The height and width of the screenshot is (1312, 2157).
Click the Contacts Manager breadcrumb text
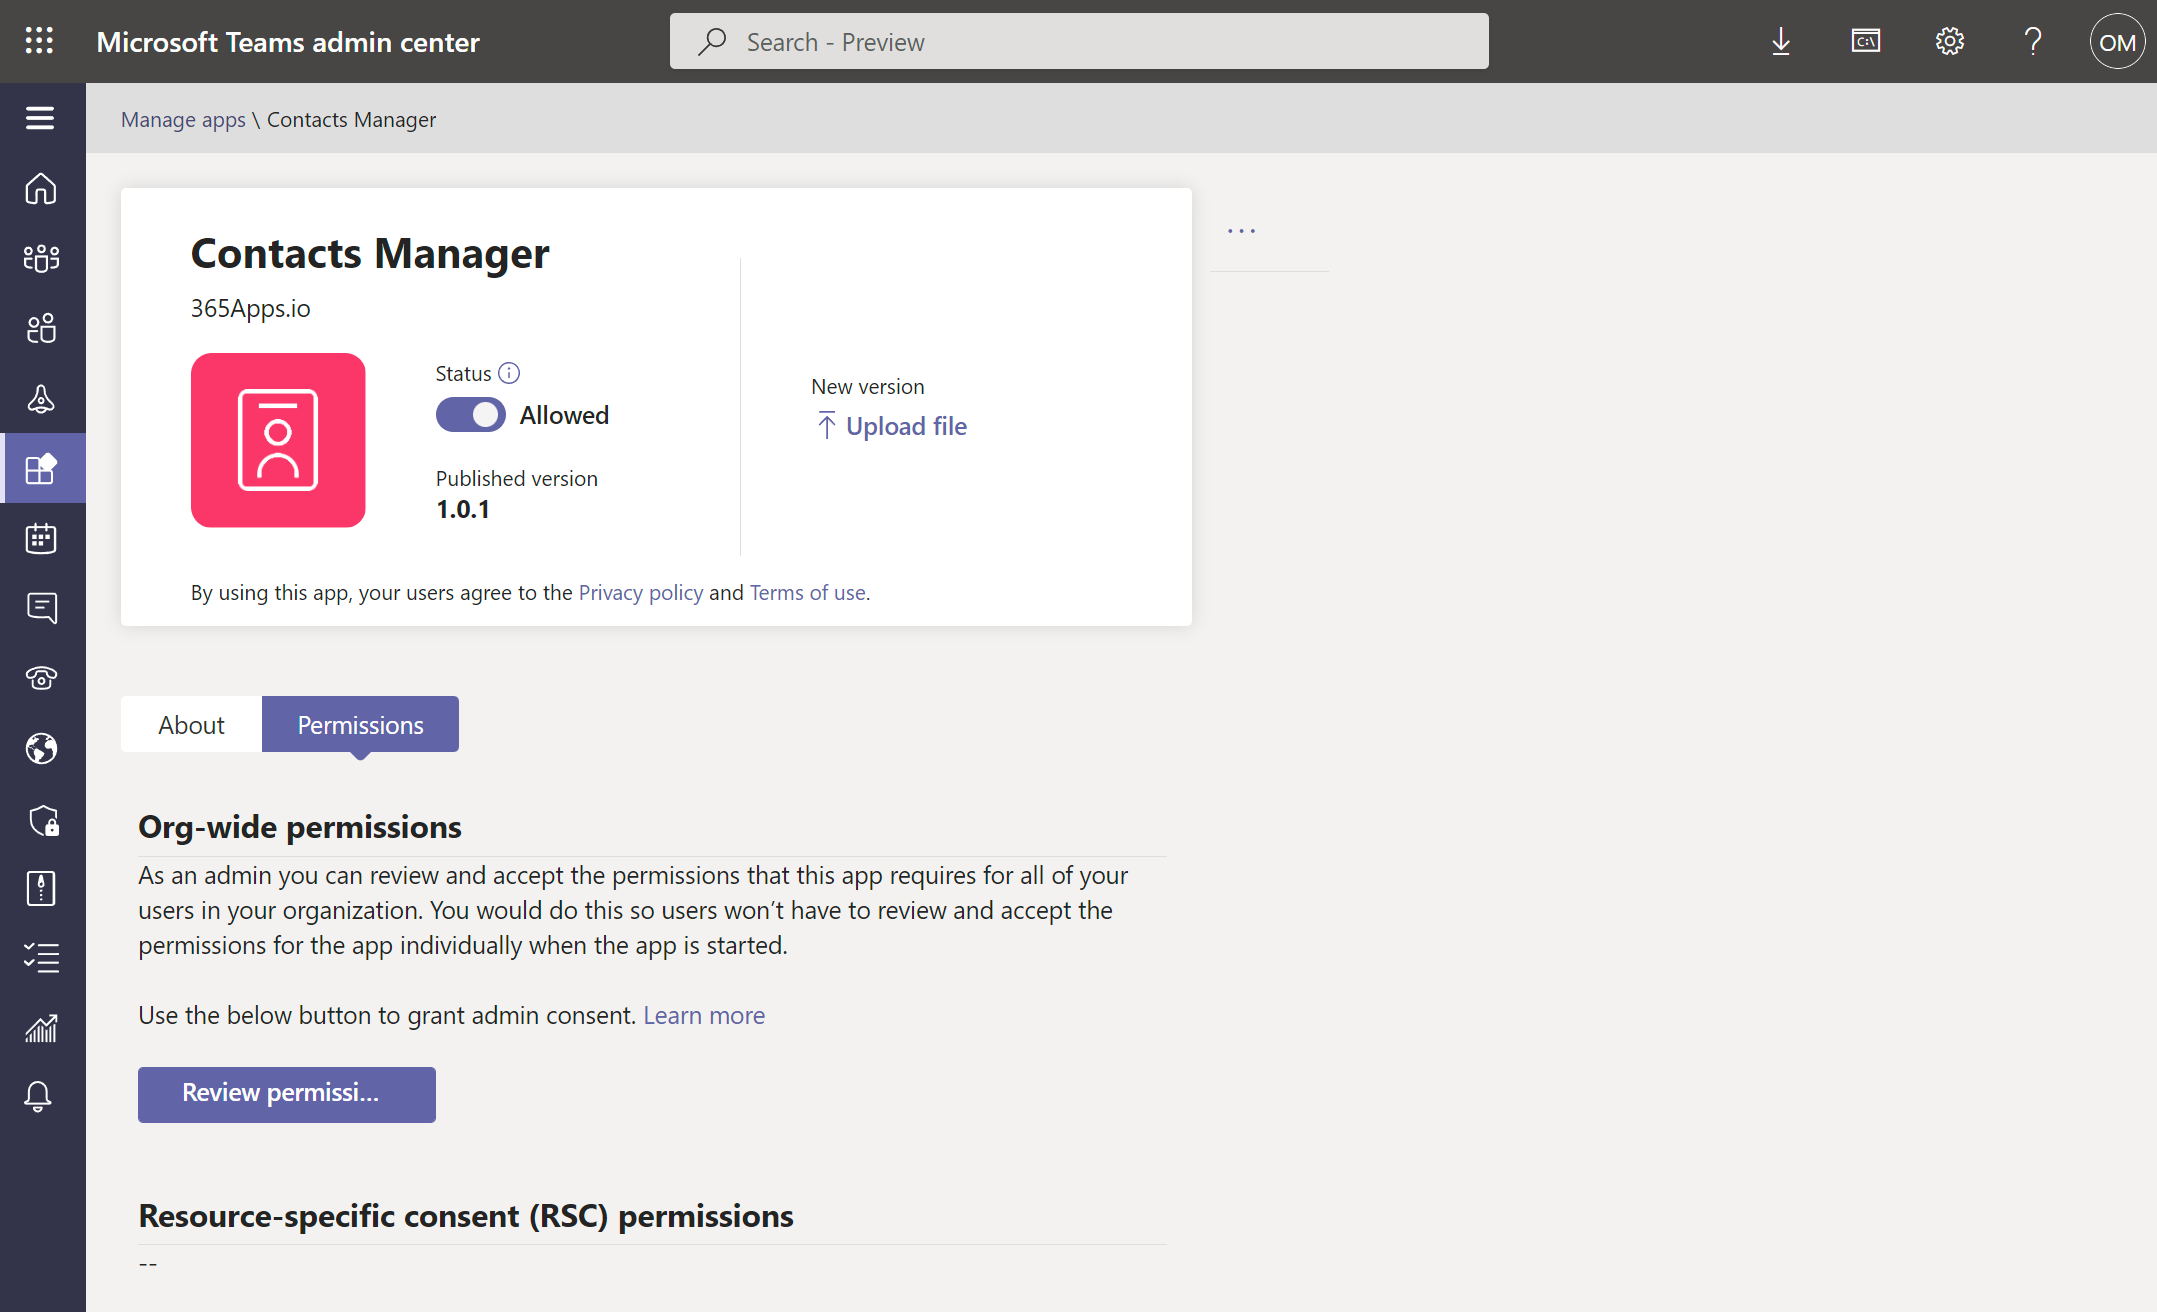coord(352,120)
